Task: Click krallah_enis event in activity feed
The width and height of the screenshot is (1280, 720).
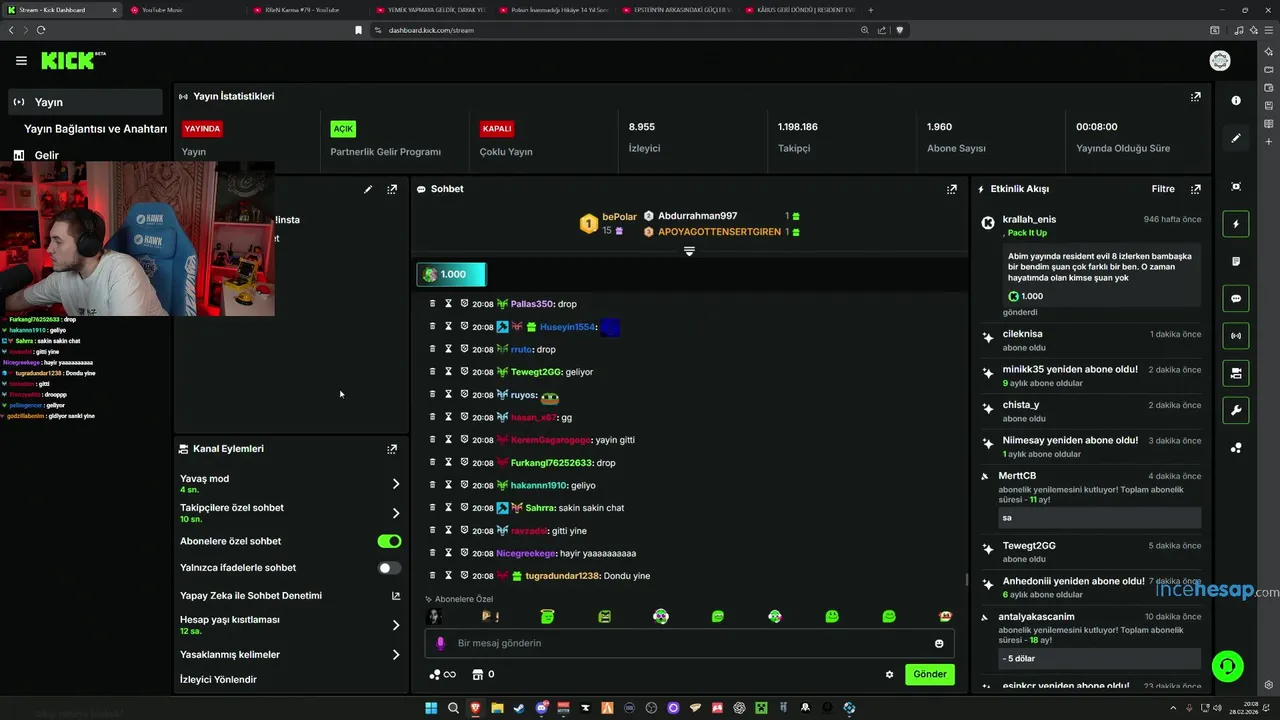Action: click(x=1092, y=264)
